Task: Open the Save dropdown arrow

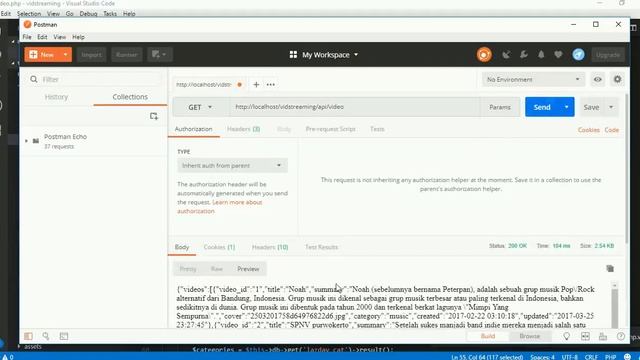Action: (x=611, y=107)
